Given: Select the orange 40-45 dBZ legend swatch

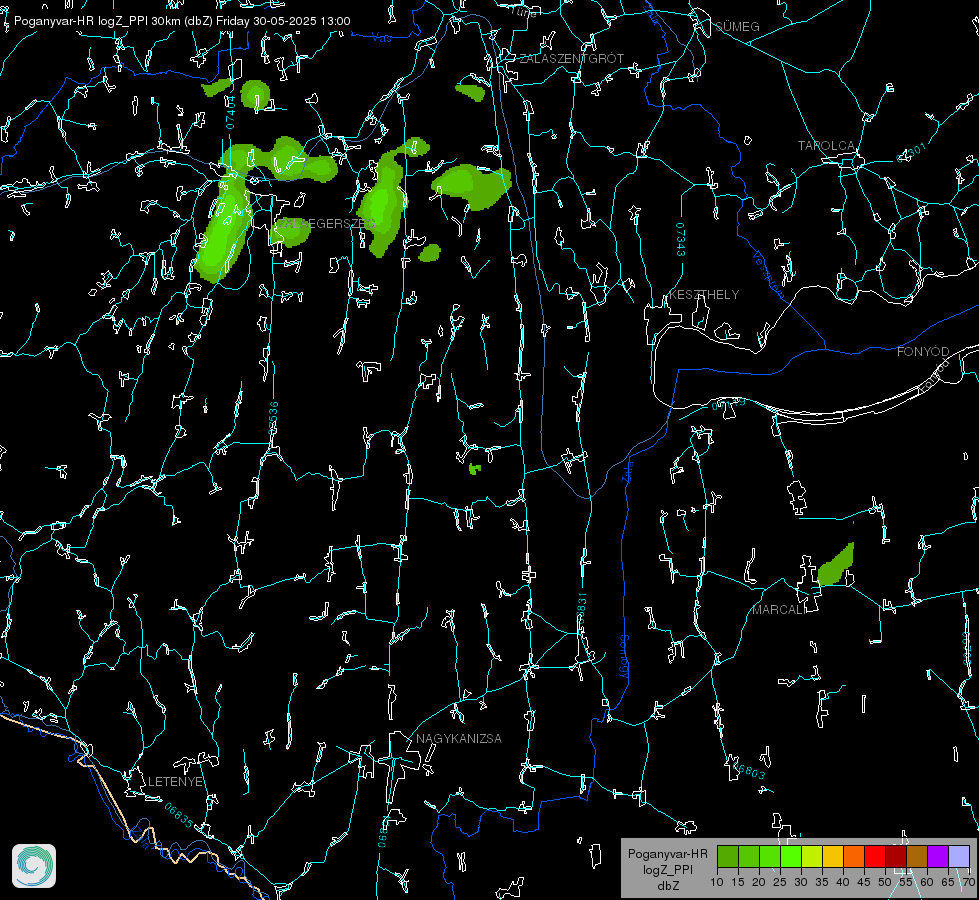Looking at the screenshot, I should pos(854,856).
